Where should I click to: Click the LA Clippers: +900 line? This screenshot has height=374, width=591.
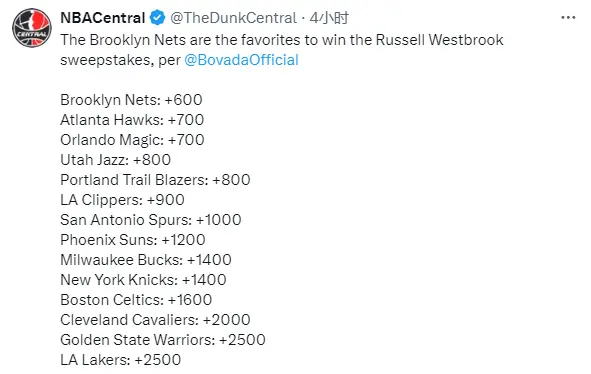coord(122,200)
